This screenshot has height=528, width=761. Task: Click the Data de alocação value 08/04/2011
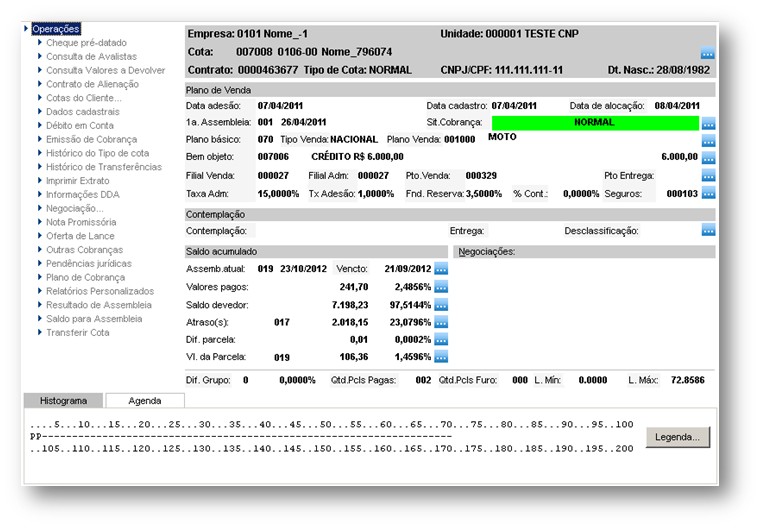pos(677,106)
